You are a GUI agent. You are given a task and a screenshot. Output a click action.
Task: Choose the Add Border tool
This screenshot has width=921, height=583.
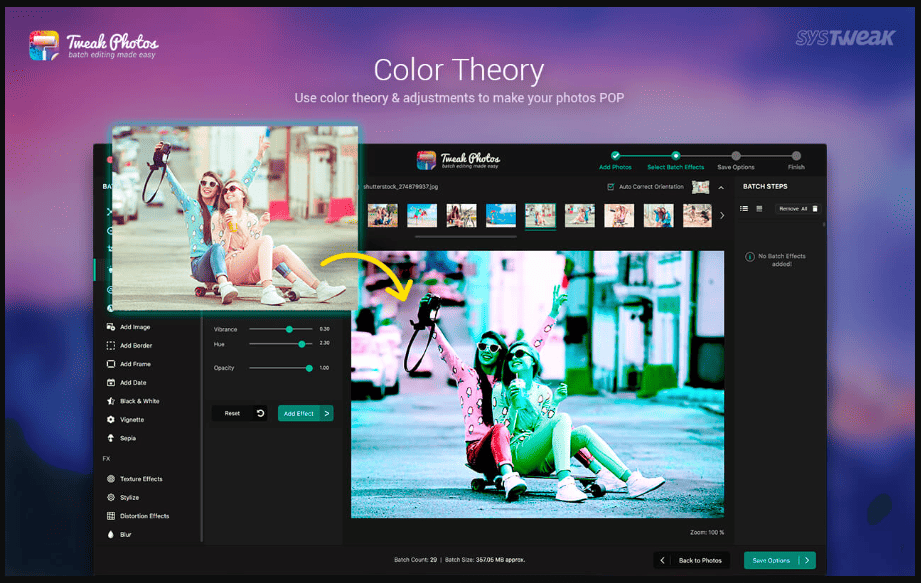129,346
